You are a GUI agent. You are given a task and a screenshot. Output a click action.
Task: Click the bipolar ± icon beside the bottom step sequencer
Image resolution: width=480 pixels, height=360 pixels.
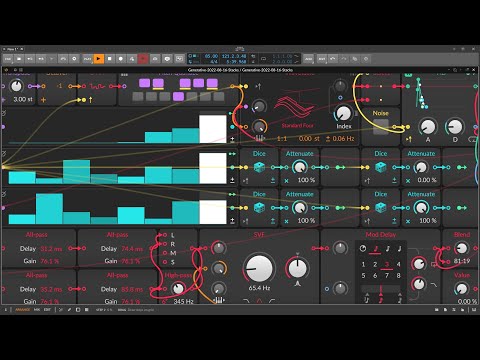click(x=232, y=221)
